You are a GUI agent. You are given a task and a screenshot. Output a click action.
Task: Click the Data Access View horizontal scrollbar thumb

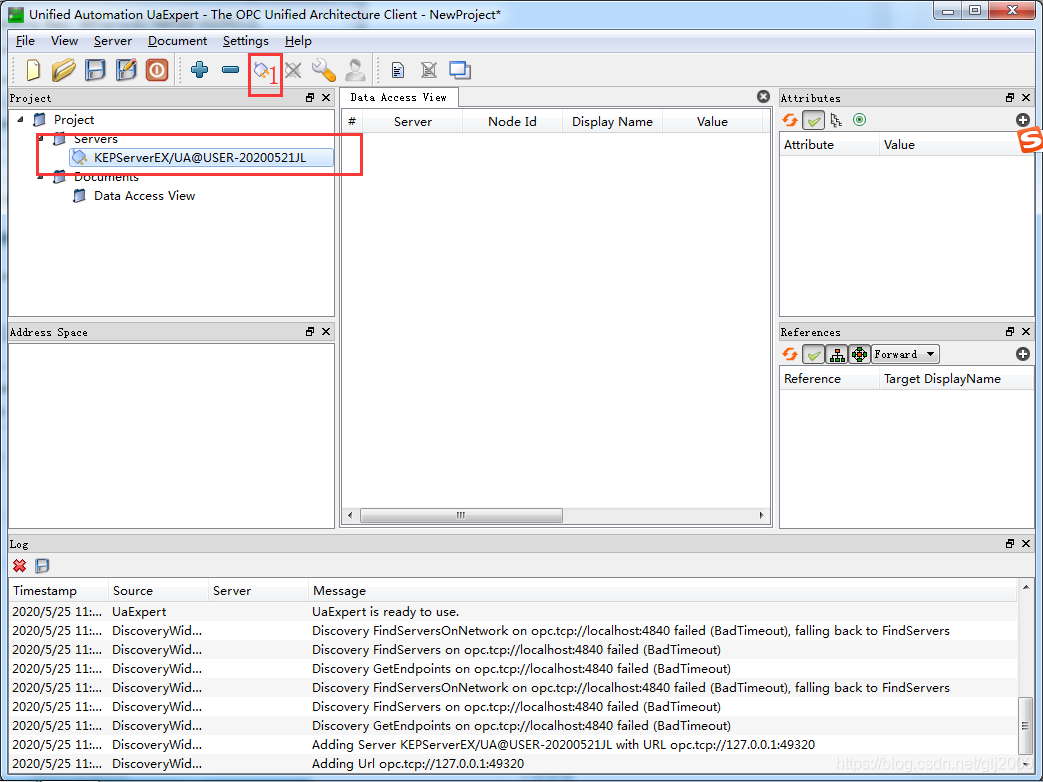461,515
